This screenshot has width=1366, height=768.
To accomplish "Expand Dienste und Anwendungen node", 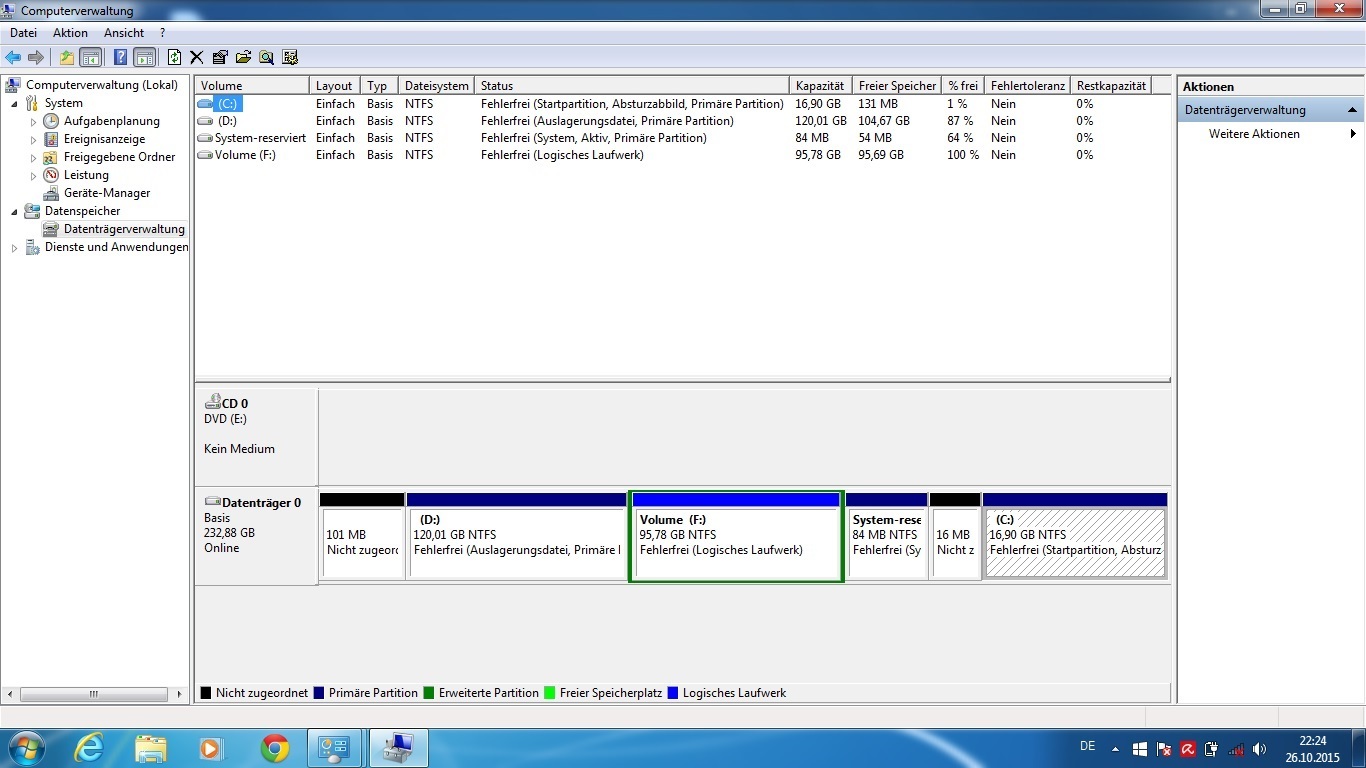I will (x=14, y=247).
